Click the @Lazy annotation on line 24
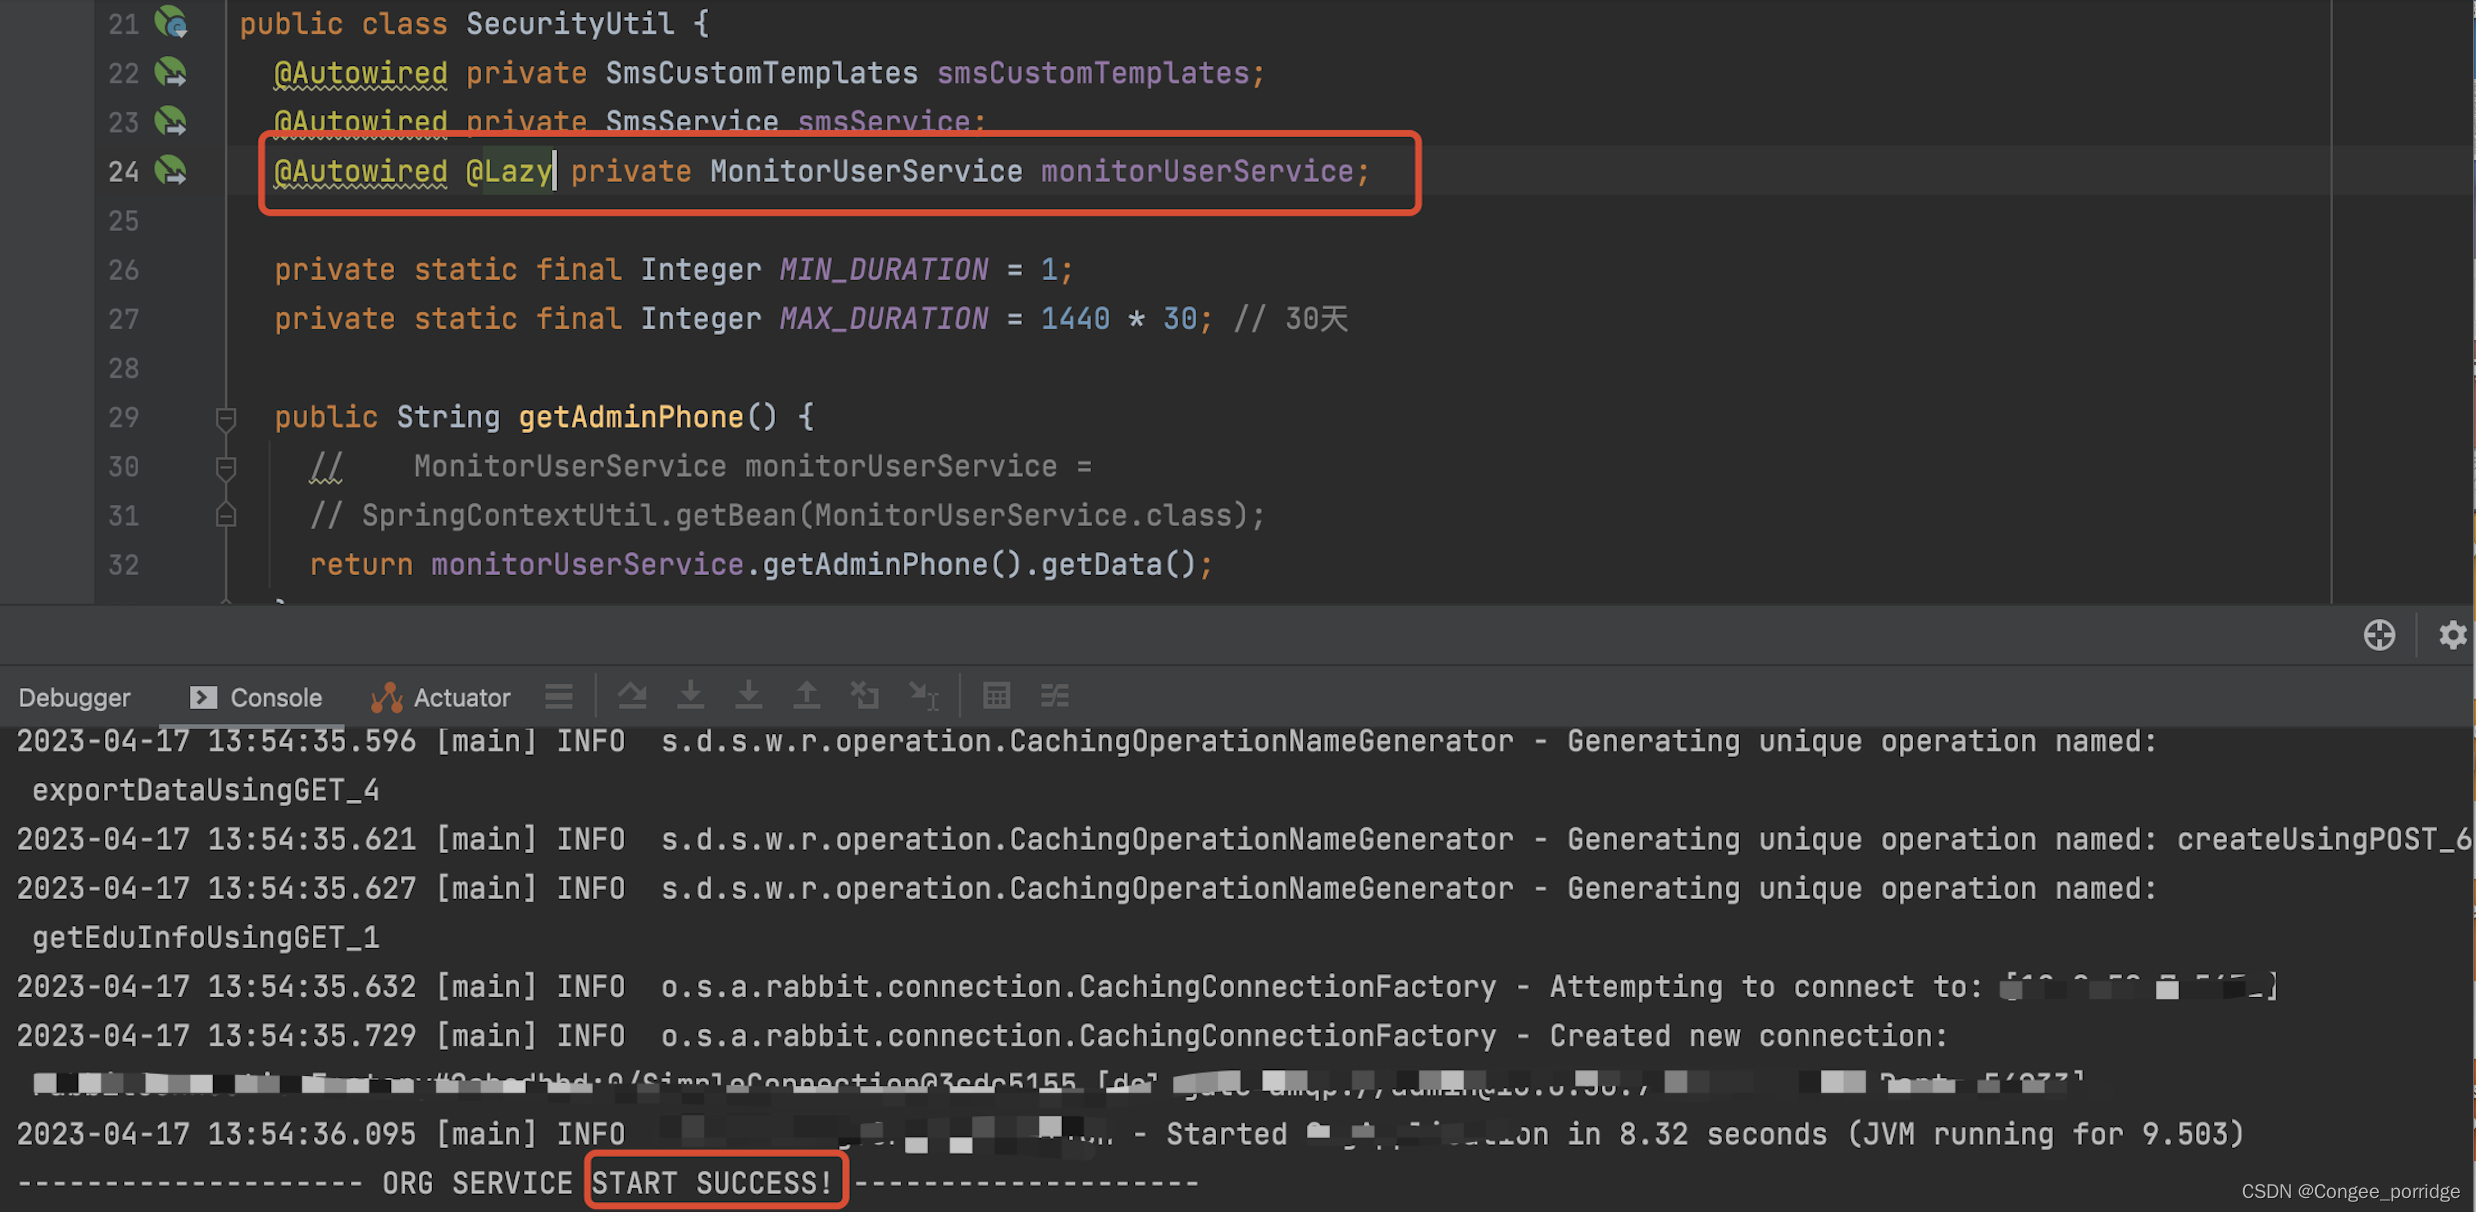 click(x=509, y=171)
